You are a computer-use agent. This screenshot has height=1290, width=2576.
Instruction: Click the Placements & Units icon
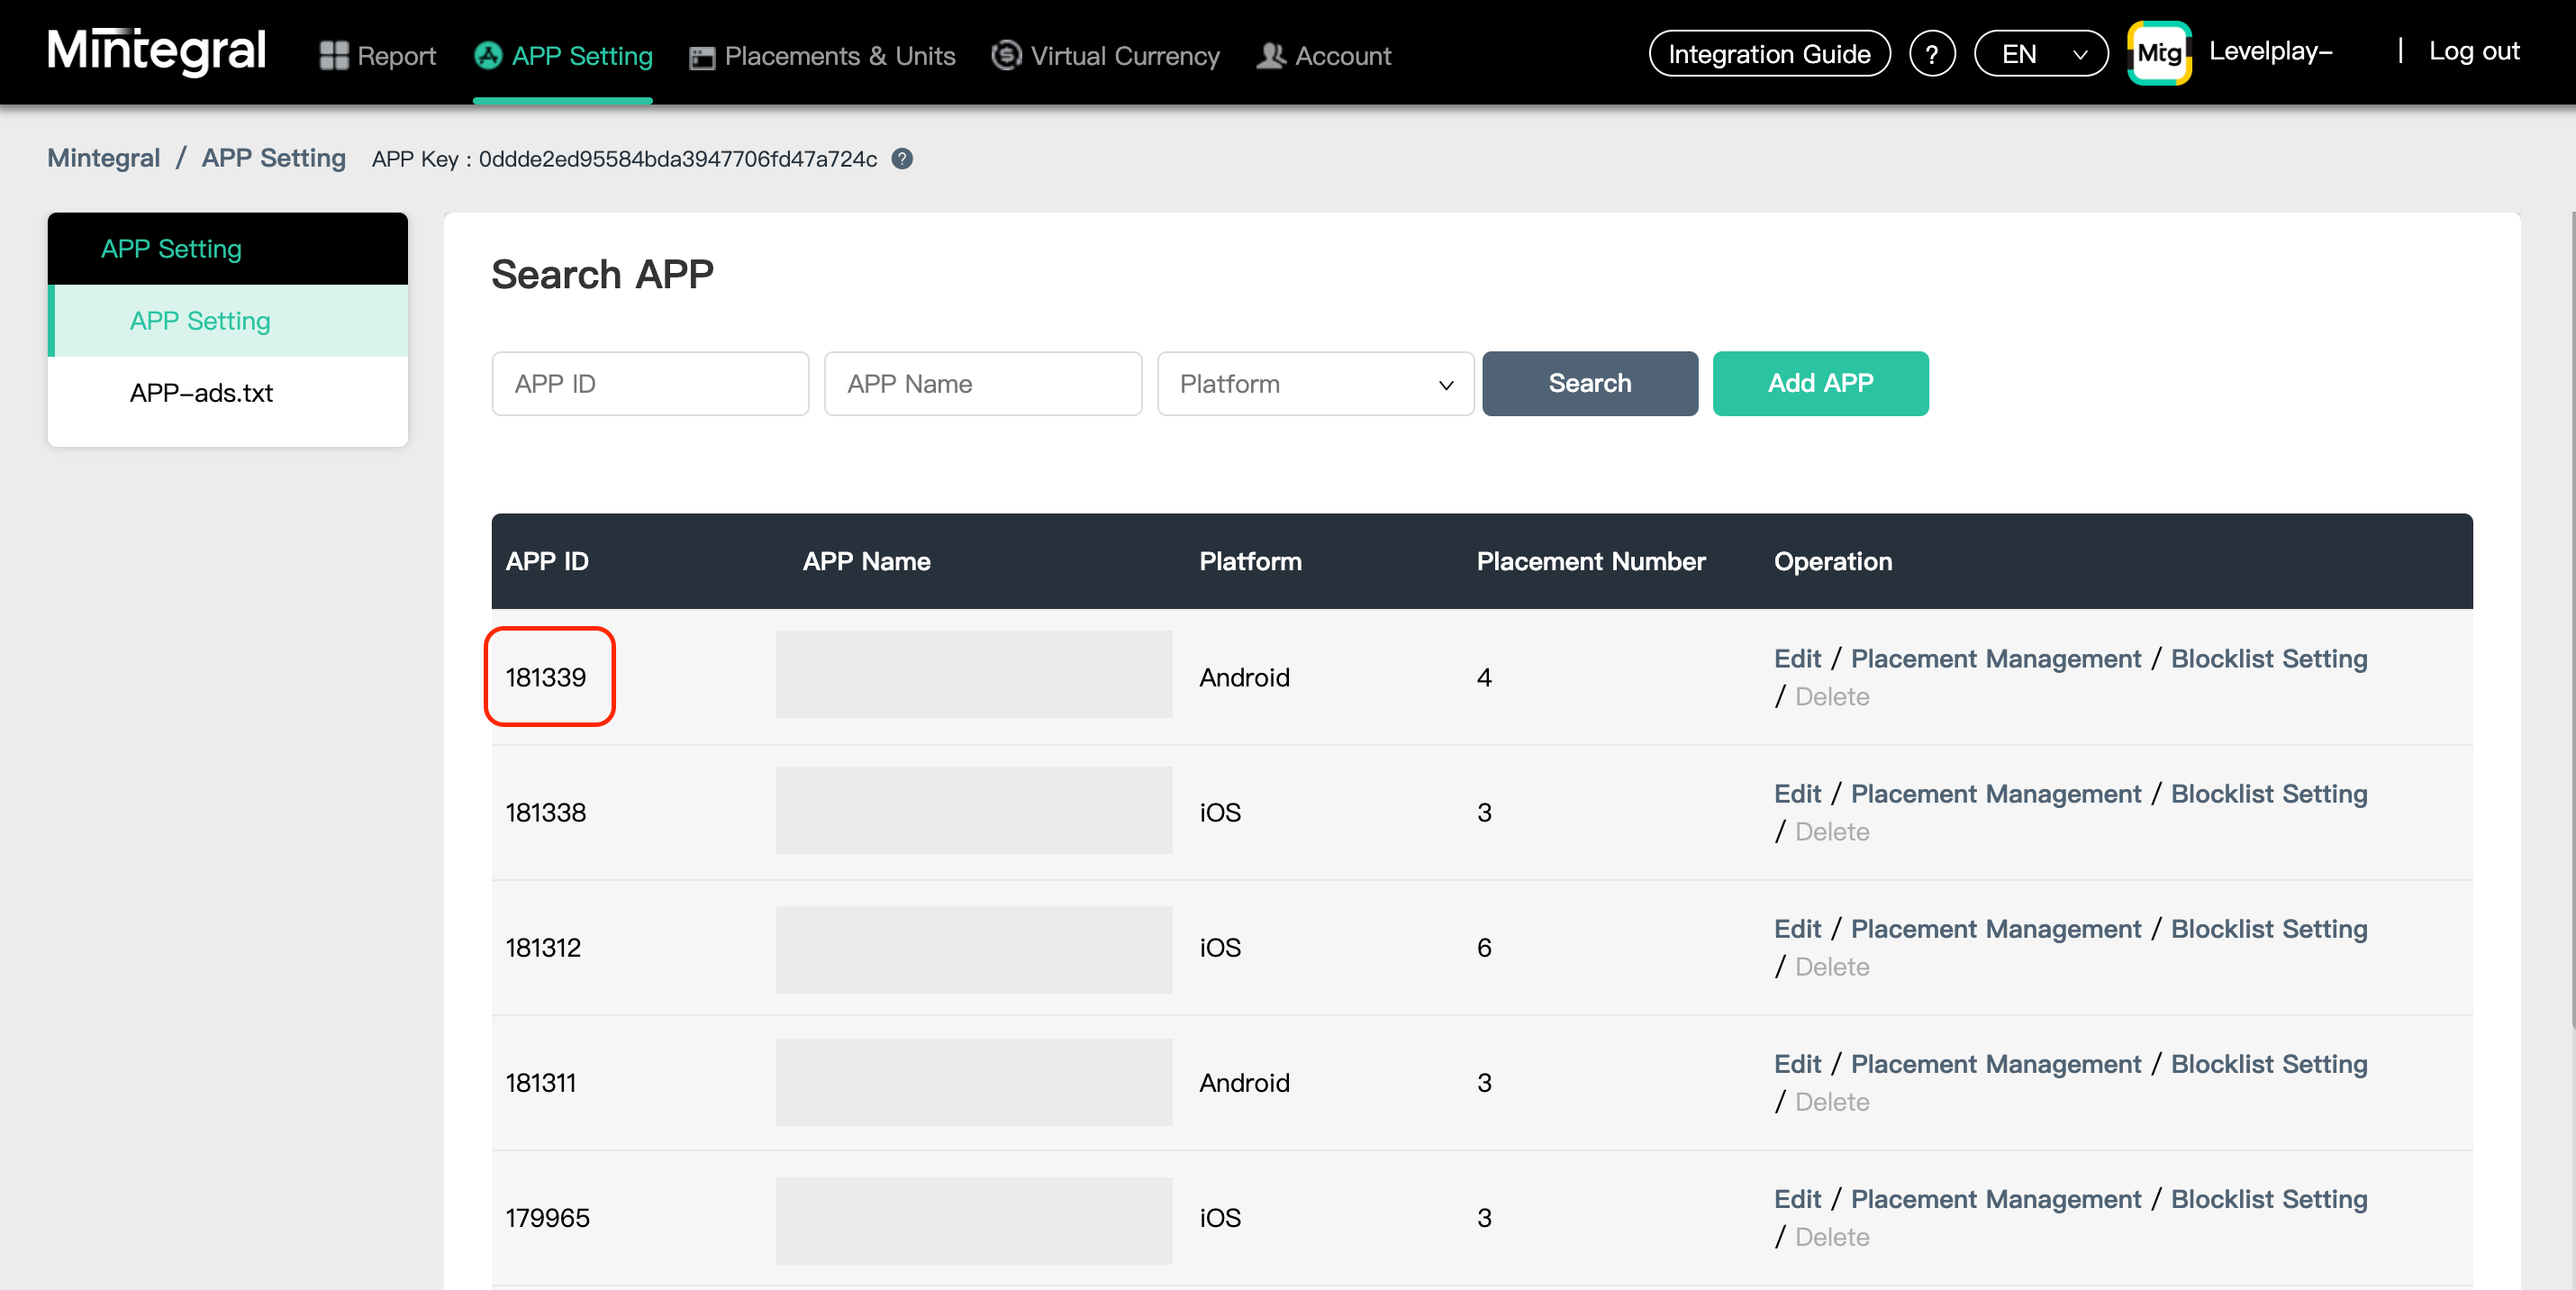pos(702,57)
